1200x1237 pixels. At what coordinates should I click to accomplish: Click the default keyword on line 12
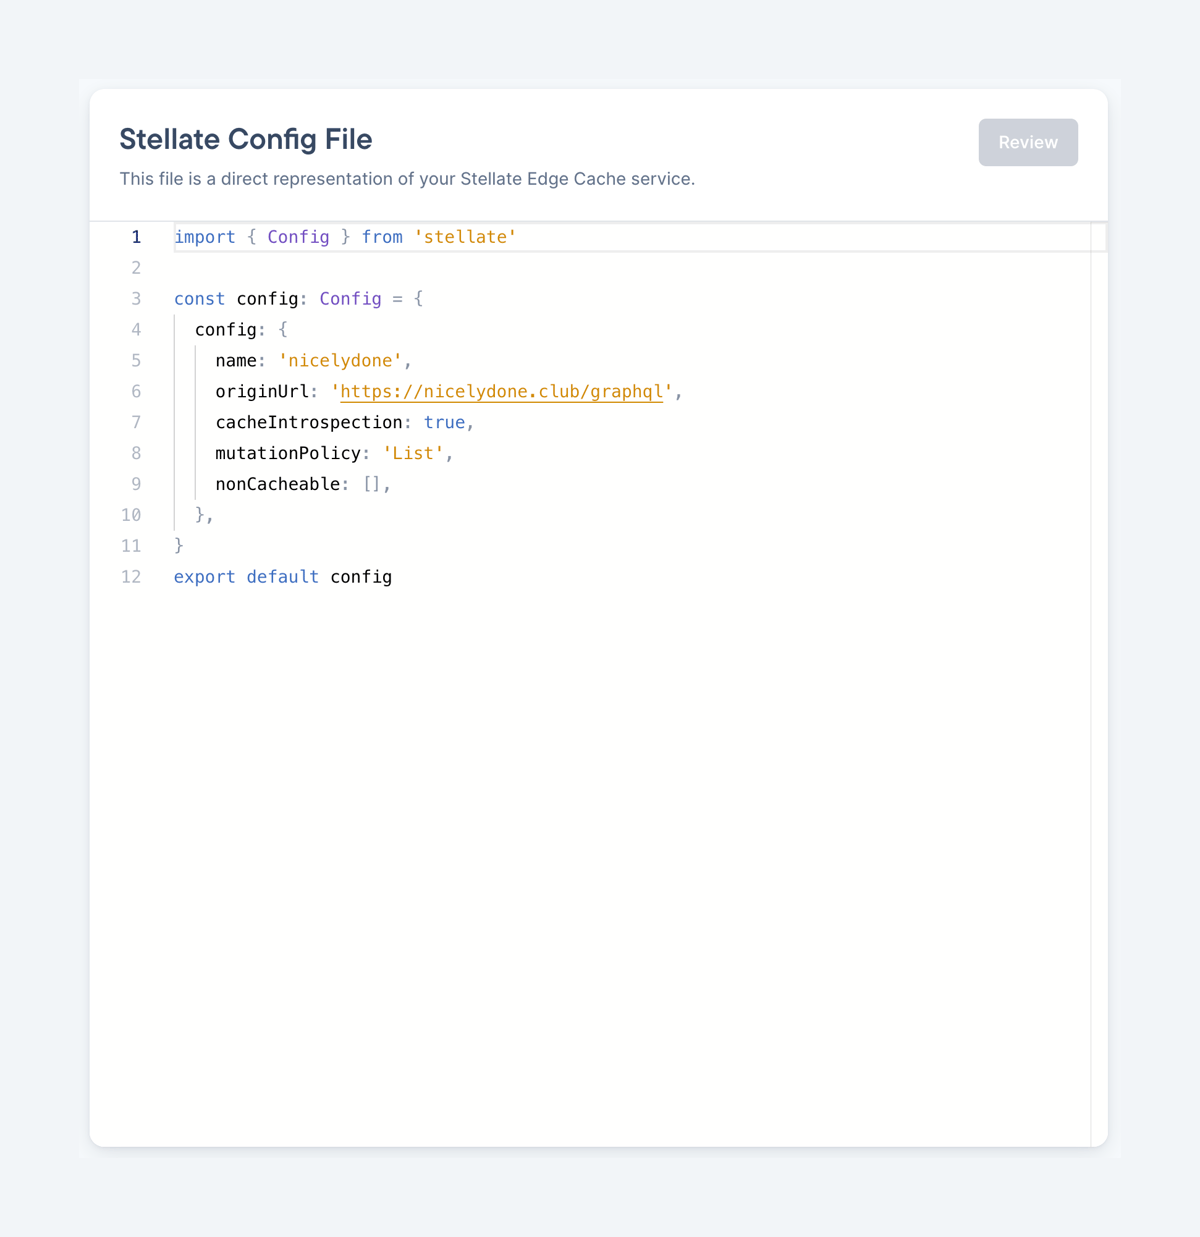tap(282, 576)
